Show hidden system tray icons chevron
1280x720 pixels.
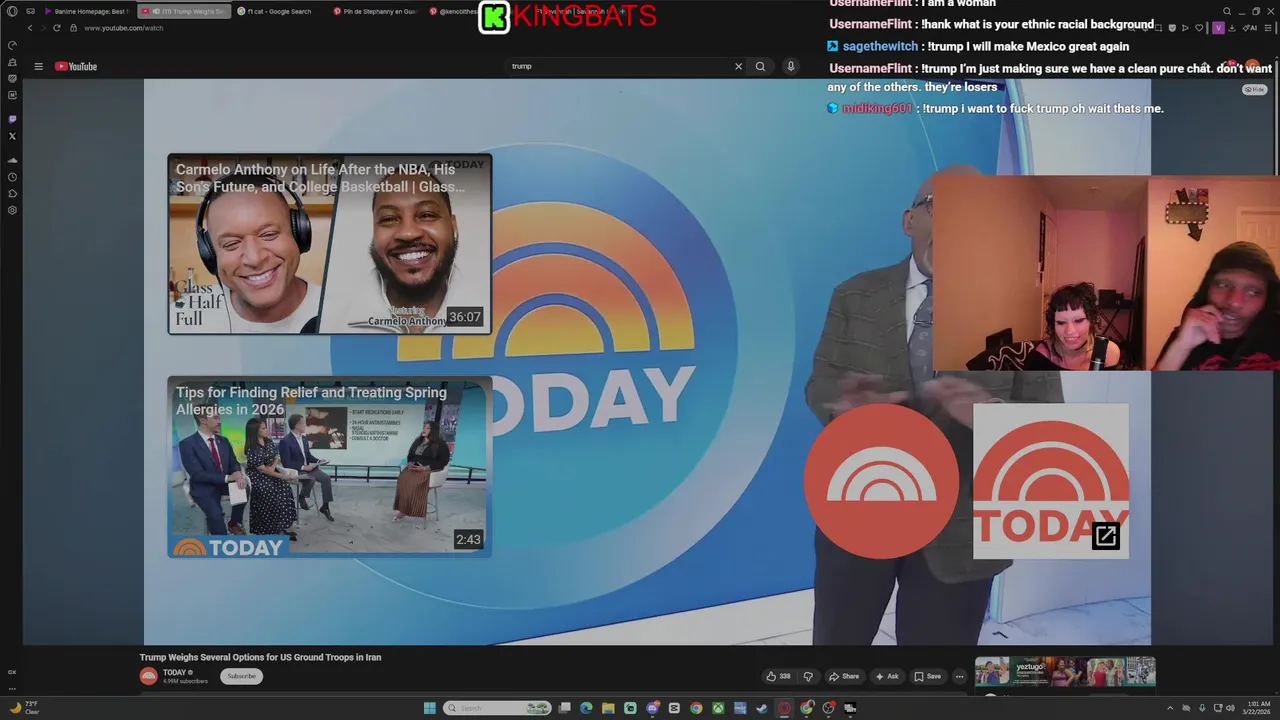coord(1169,708)
